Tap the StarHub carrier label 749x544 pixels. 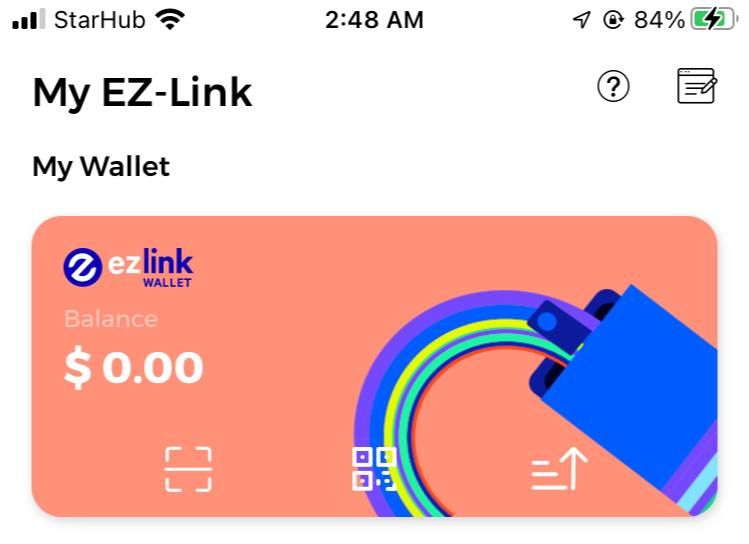pos(99,20)
